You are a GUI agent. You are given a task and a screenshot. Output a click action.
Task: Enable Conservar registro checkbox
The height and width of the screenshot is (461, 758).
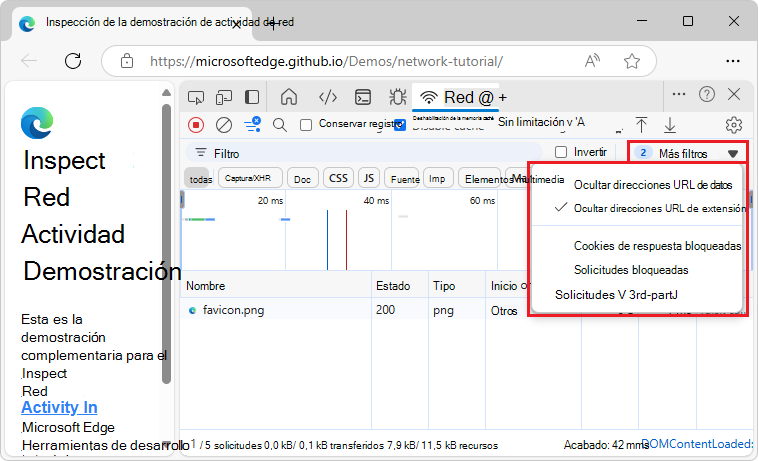point(306,125)
